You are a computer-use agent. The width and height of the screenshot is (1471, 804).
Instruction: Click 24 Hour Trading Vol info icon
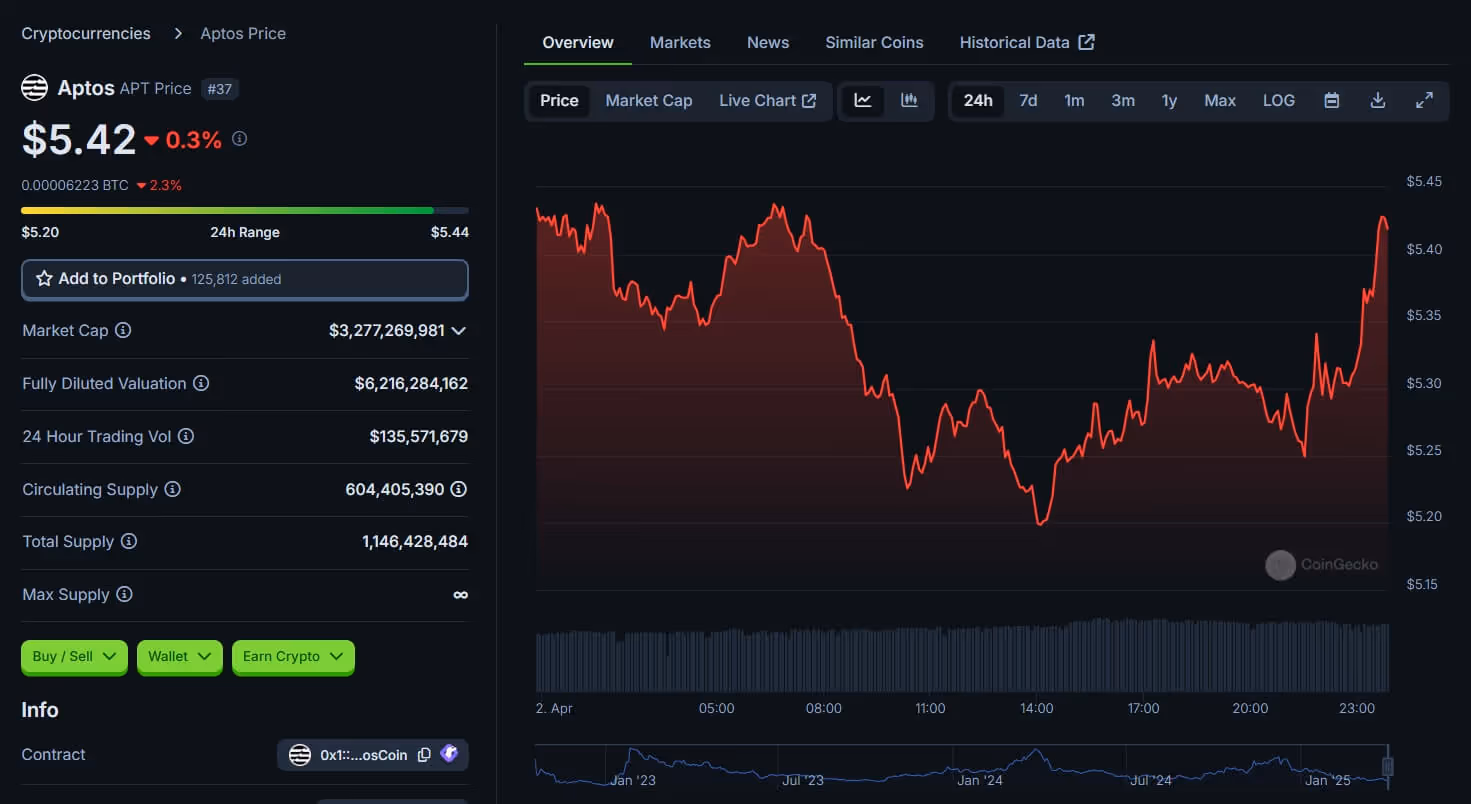(x=186, y=436)
